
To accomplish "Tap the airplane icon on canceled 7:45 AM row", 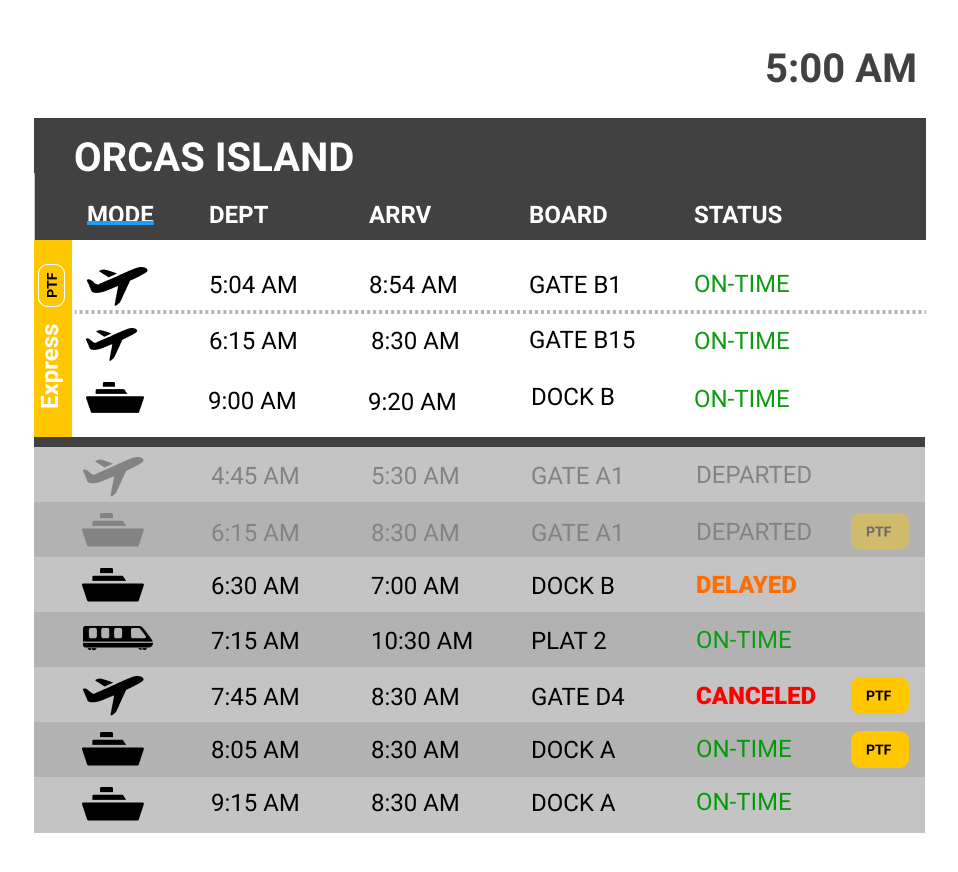I will click(x=113, y=695).
